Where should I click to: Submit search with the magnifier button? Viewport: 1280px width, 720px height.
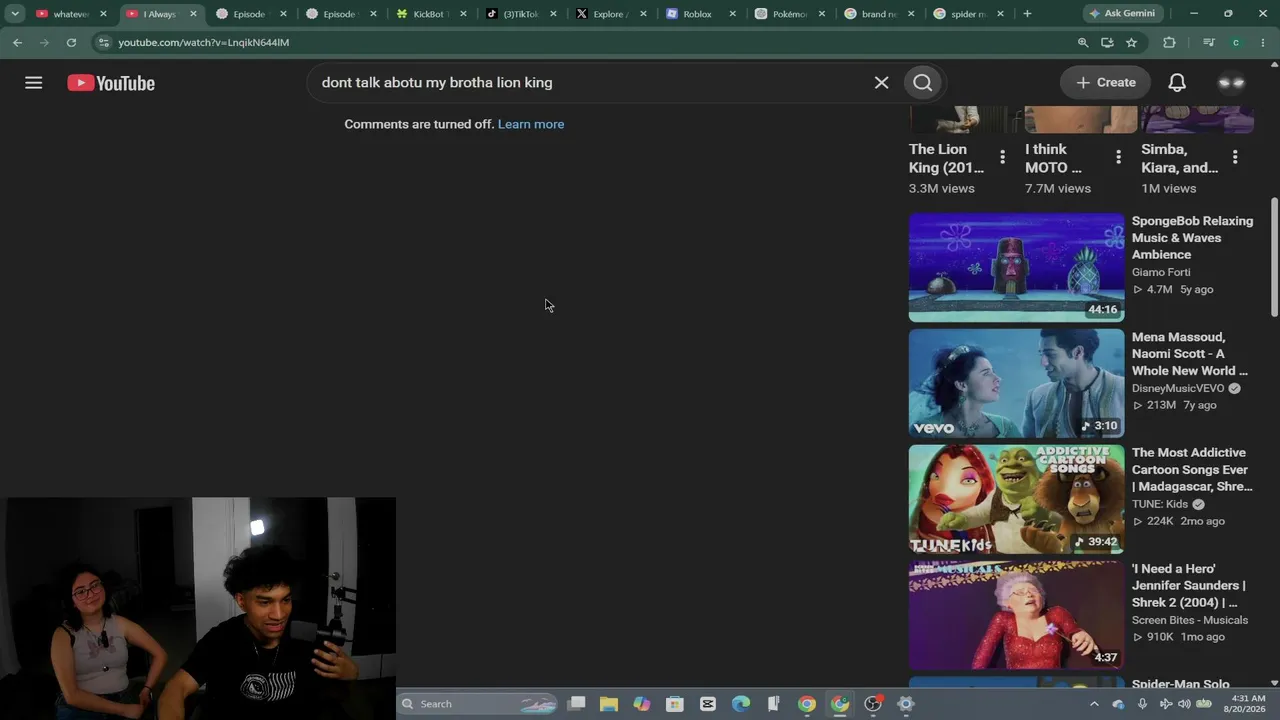(923, 83)
